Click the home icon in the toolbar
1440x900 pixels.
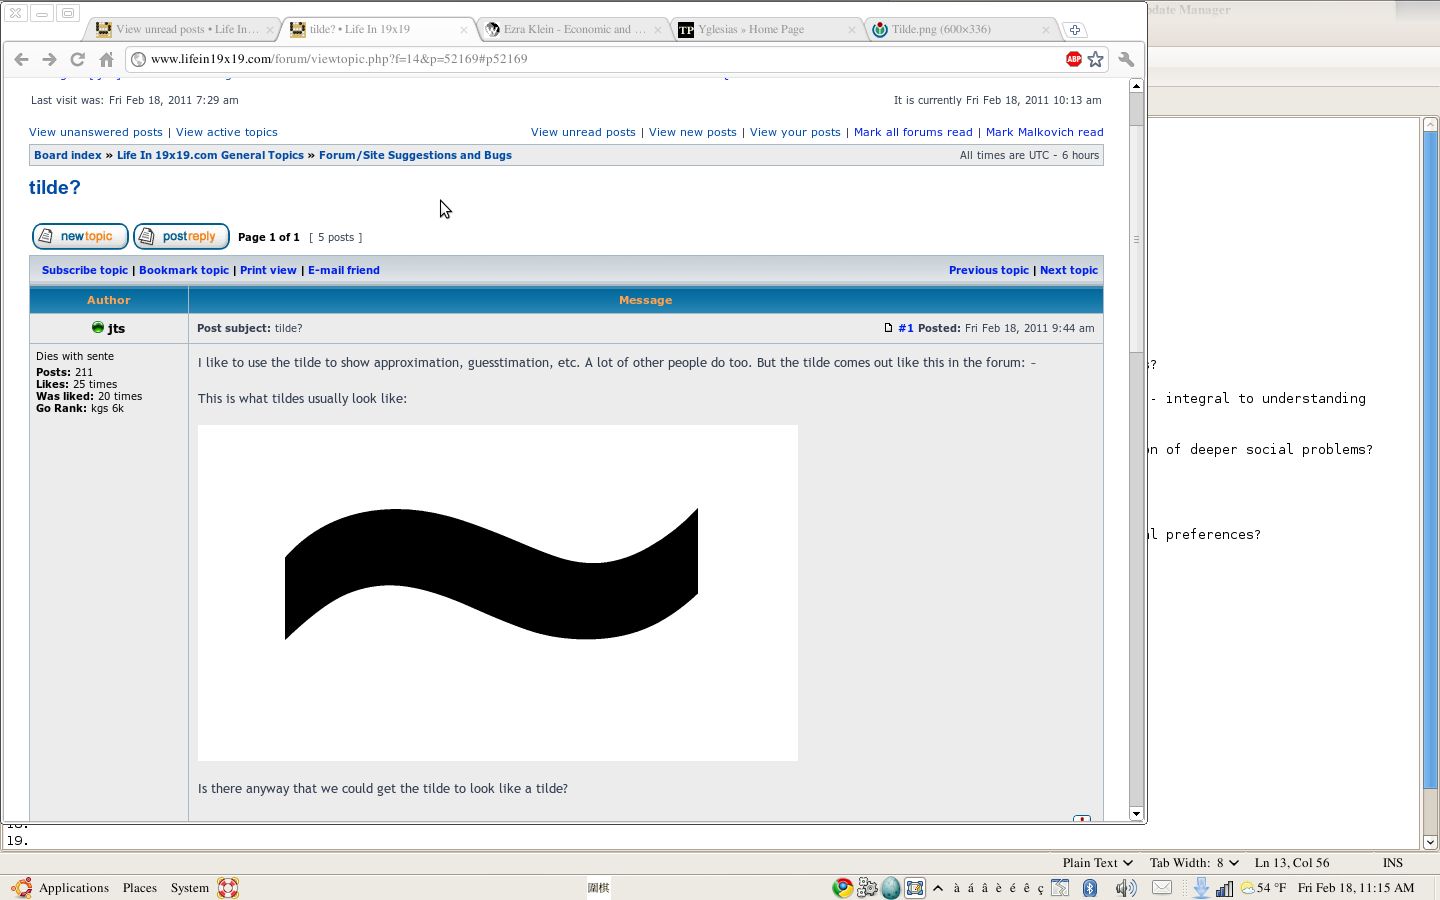pos(106,59)
